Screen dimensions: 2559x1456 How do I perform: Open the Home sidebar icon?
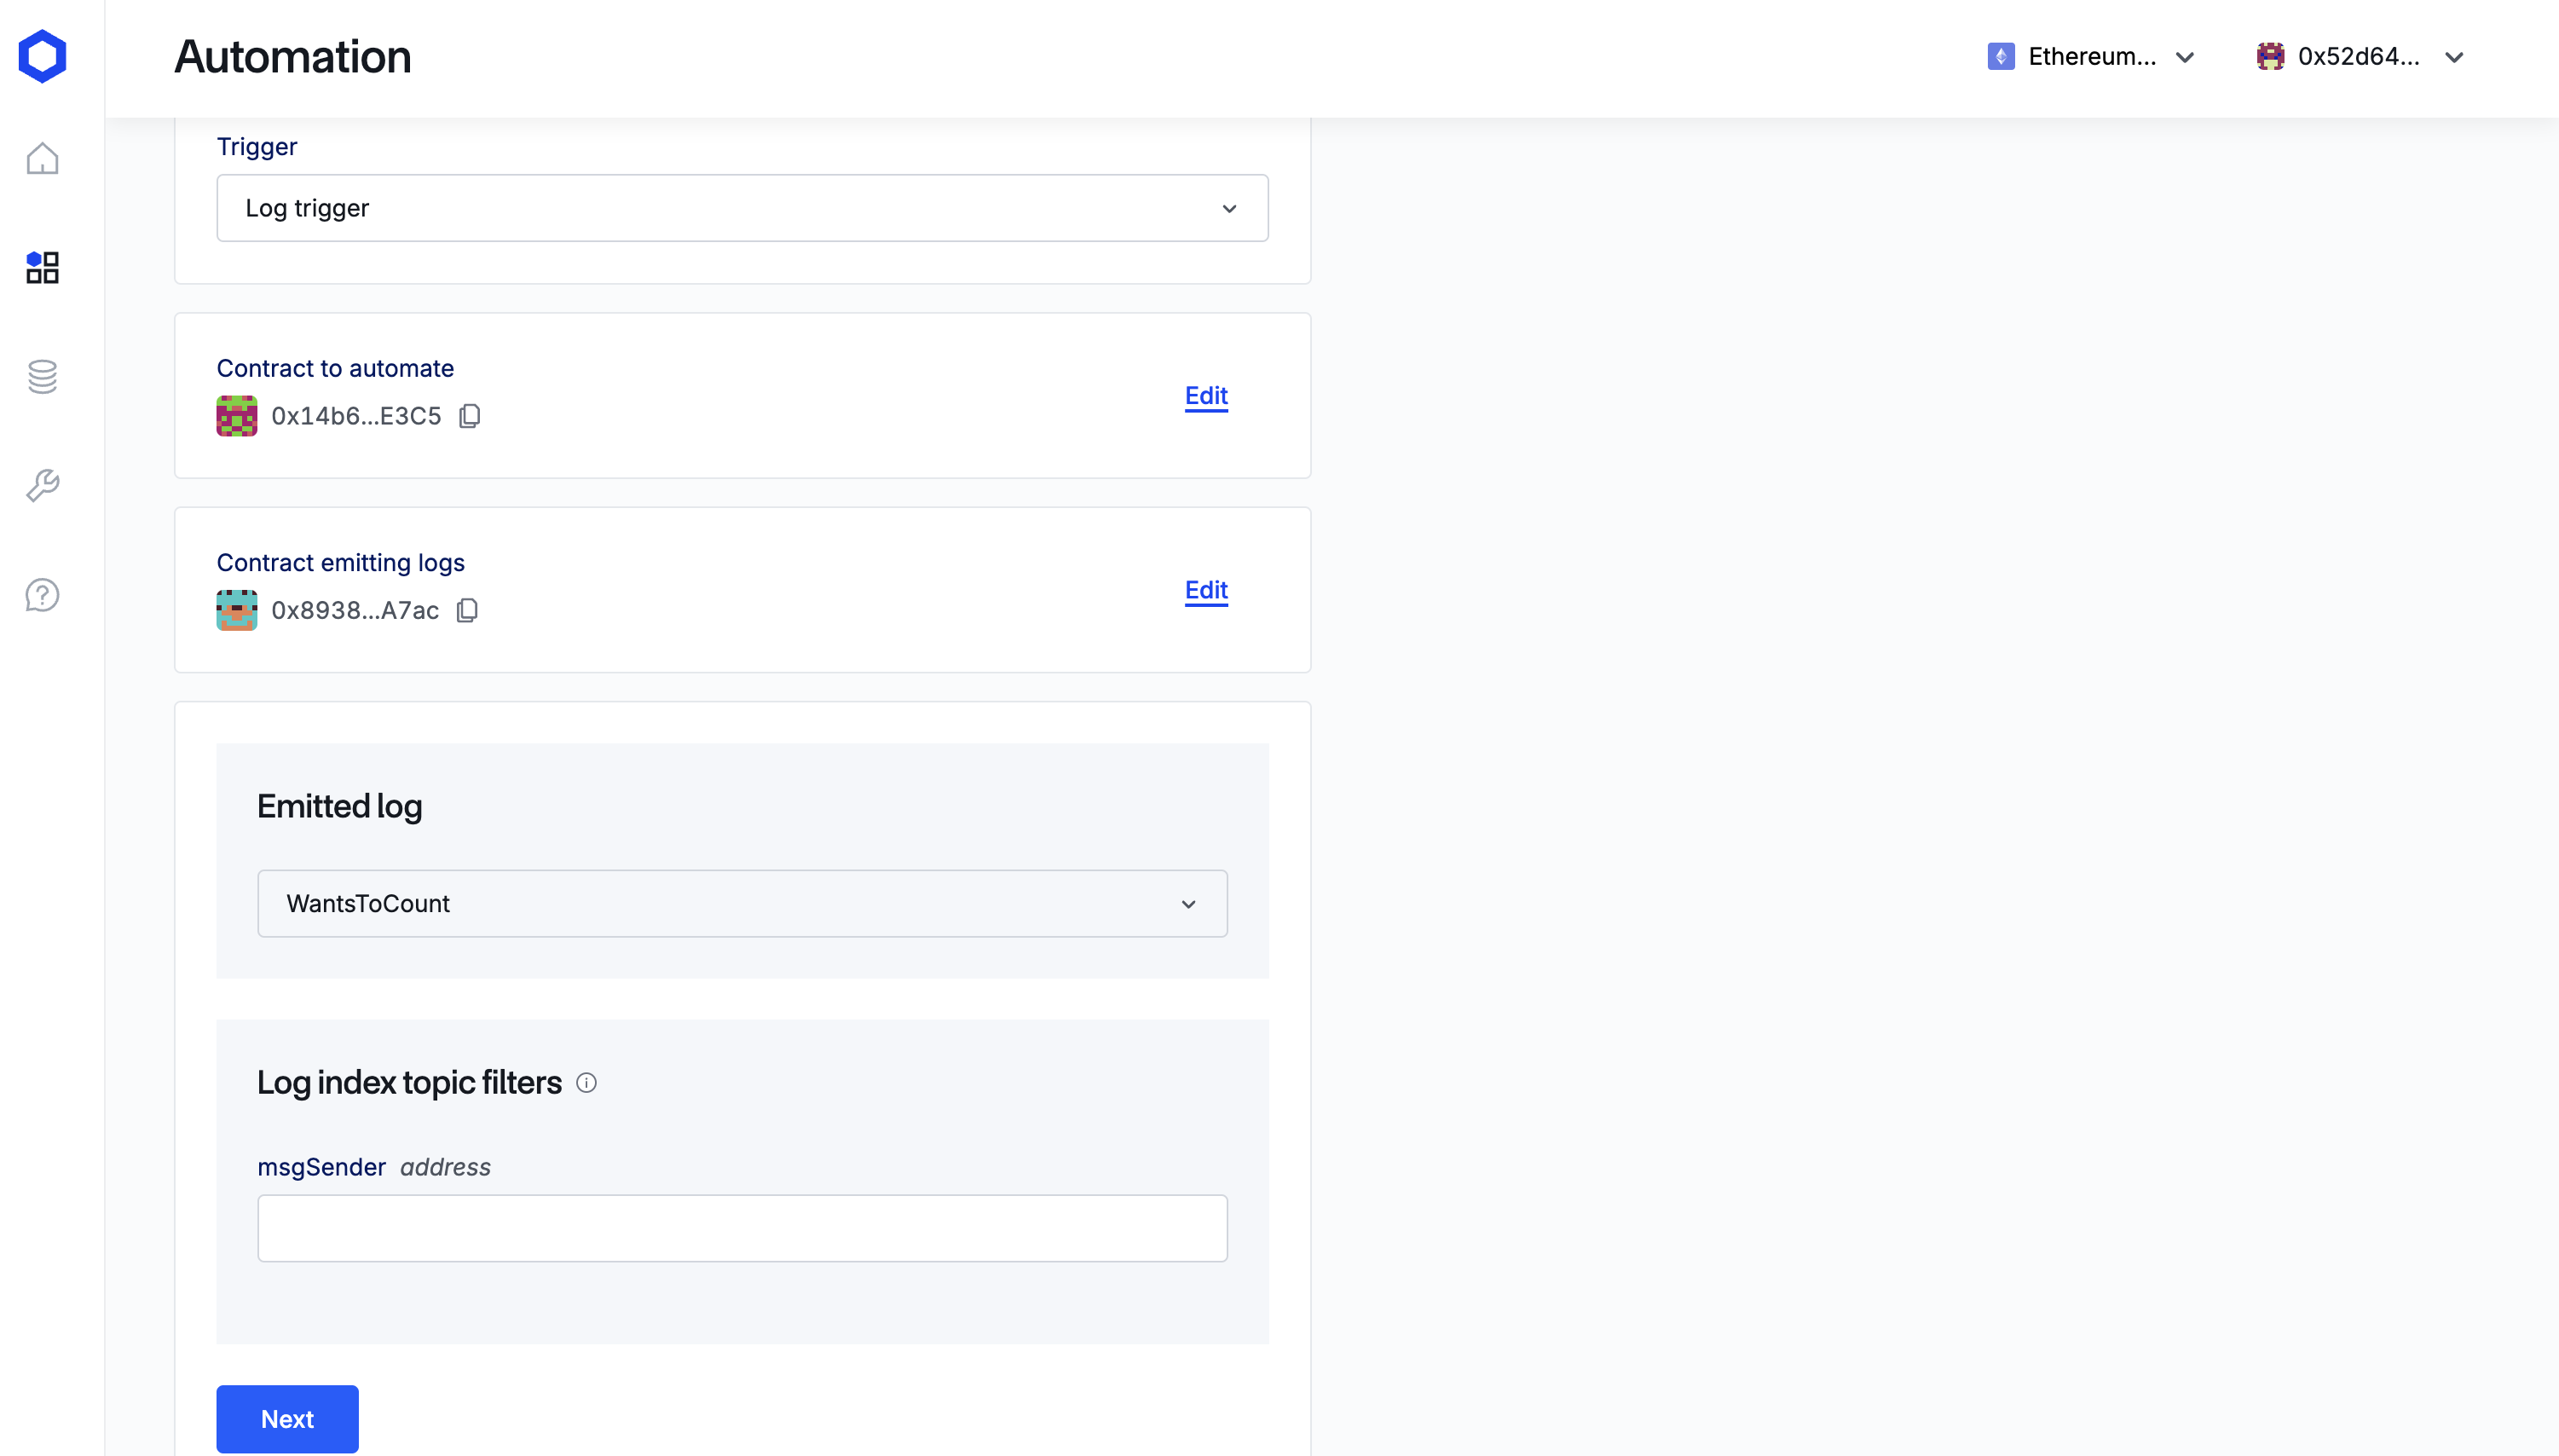tap(42, 159)
